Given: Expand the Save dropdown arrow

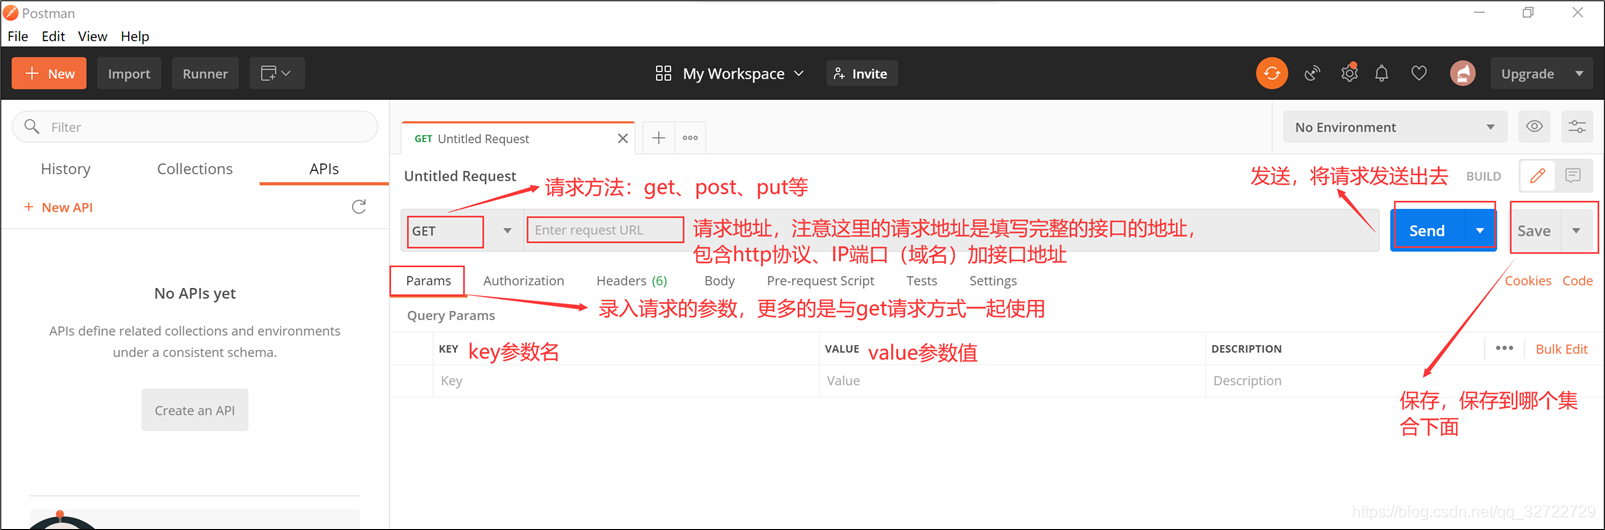Looking at the screenshot, I should point(1577,231).
